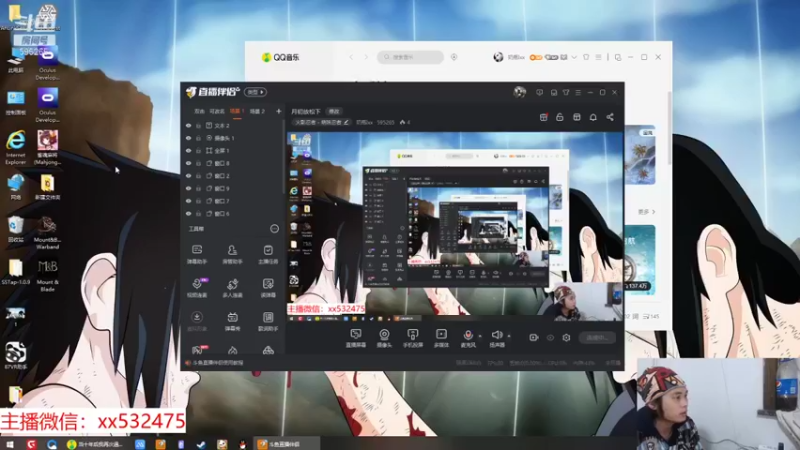Click the stream preview area
800x450 pixels.
(455, 227)
